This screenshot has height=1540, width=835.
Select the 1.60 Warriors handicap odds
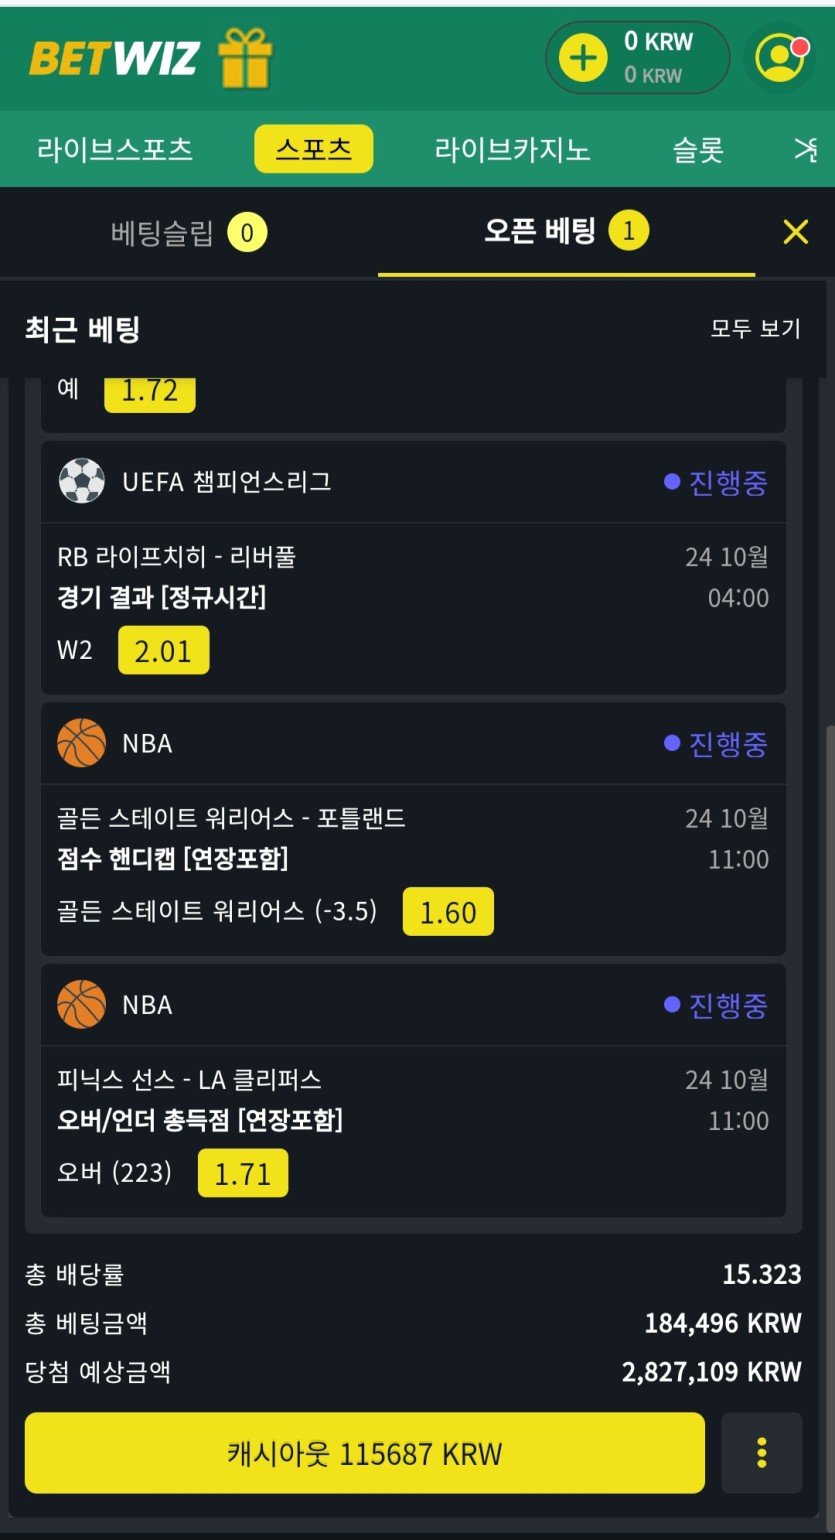[x=448, y=912]
